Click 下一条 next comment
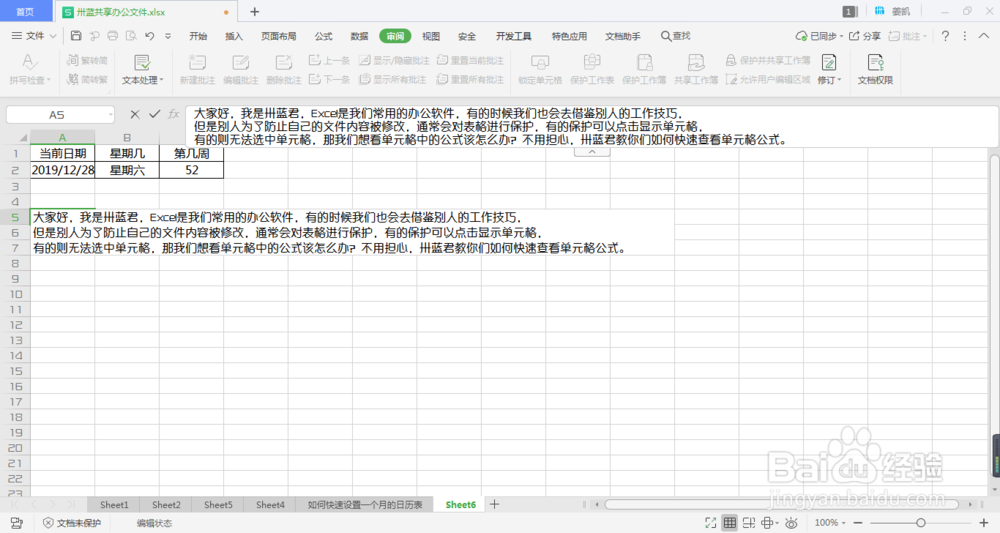Viewport: 1000px width, 533px height. pos(329,79)
